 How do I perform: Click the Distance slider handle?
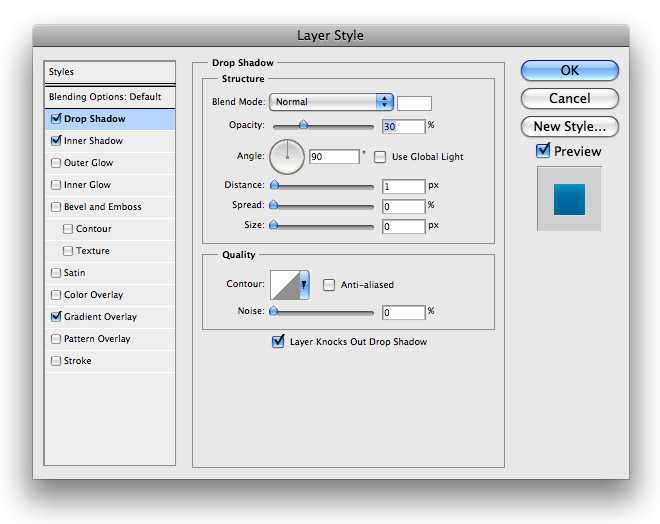coord(274,185)
